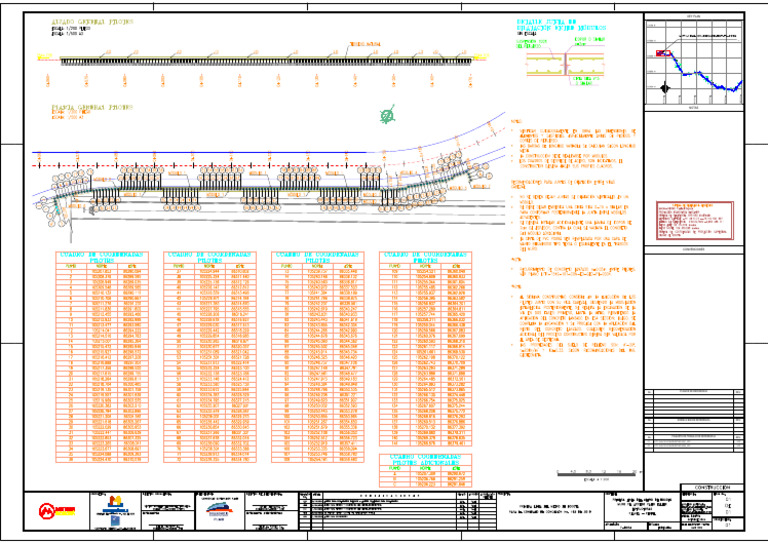Screen dimensions: 768x543
Task: Select the expansion joint detail drawing
Action: coord(565,64)
